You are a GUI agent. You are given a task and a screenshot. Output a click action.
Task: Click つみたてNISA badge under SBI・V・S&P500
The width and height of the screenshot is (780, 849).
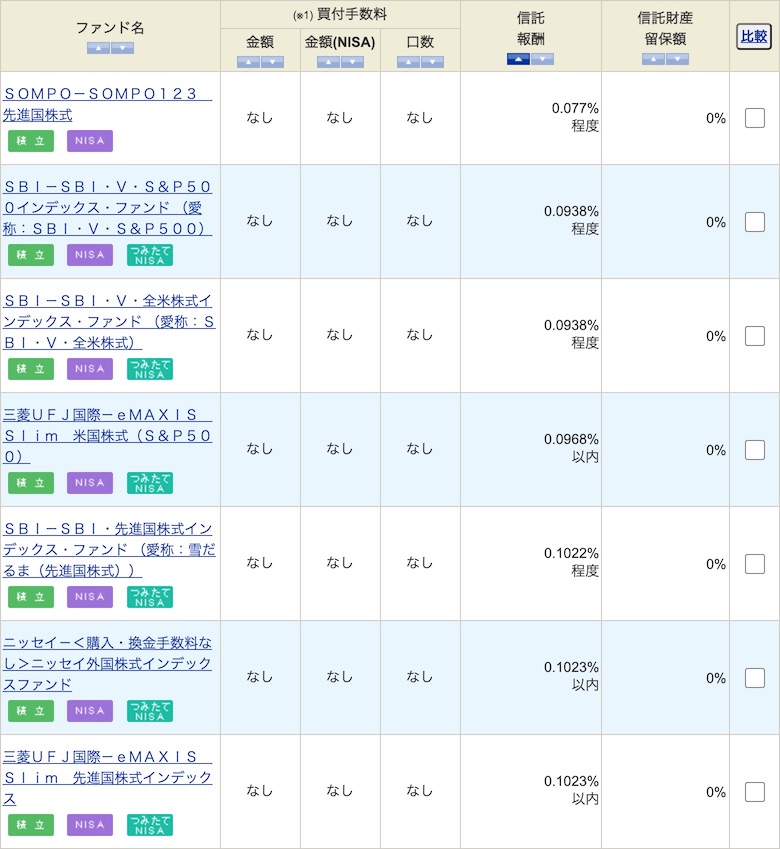tap(150, 255)
